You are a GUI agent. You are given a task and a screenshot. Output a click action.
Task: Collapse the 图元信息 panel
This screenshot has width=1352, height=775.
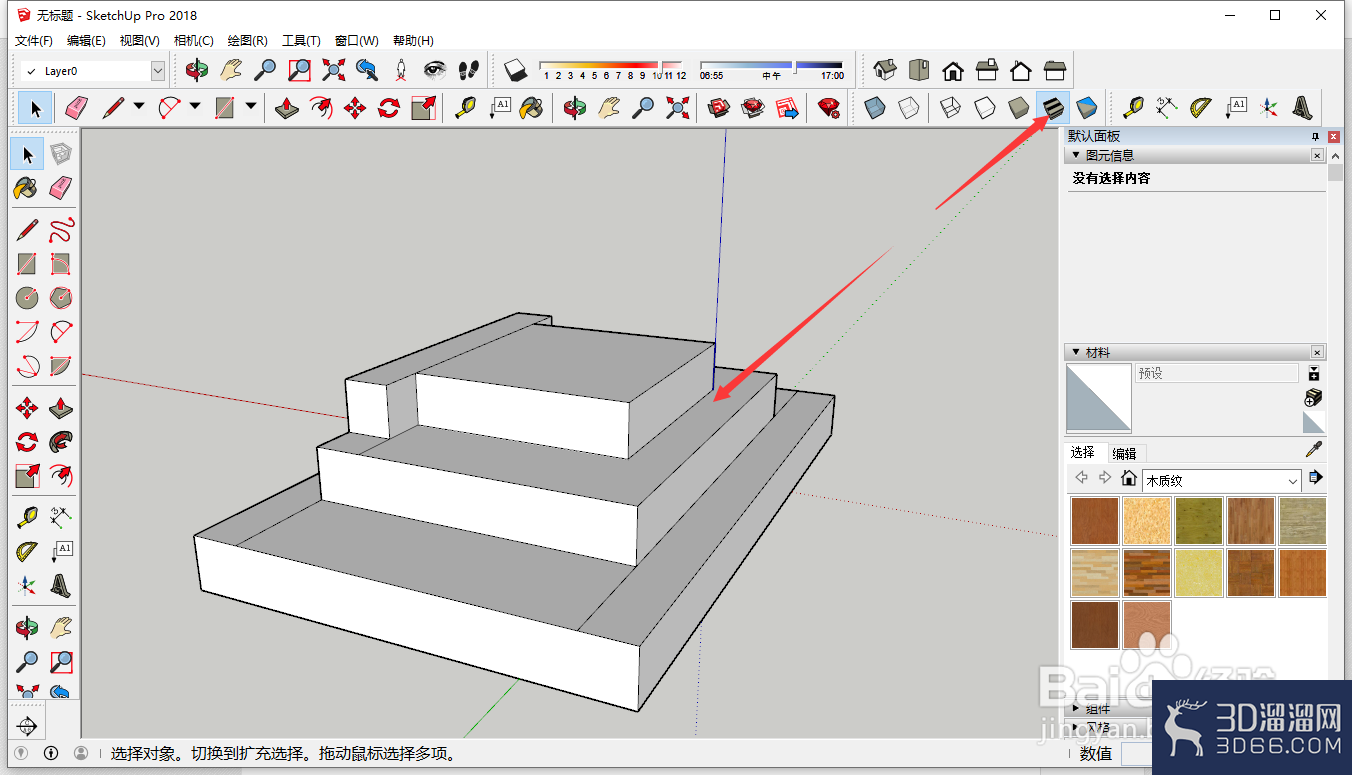point(1076,155)
